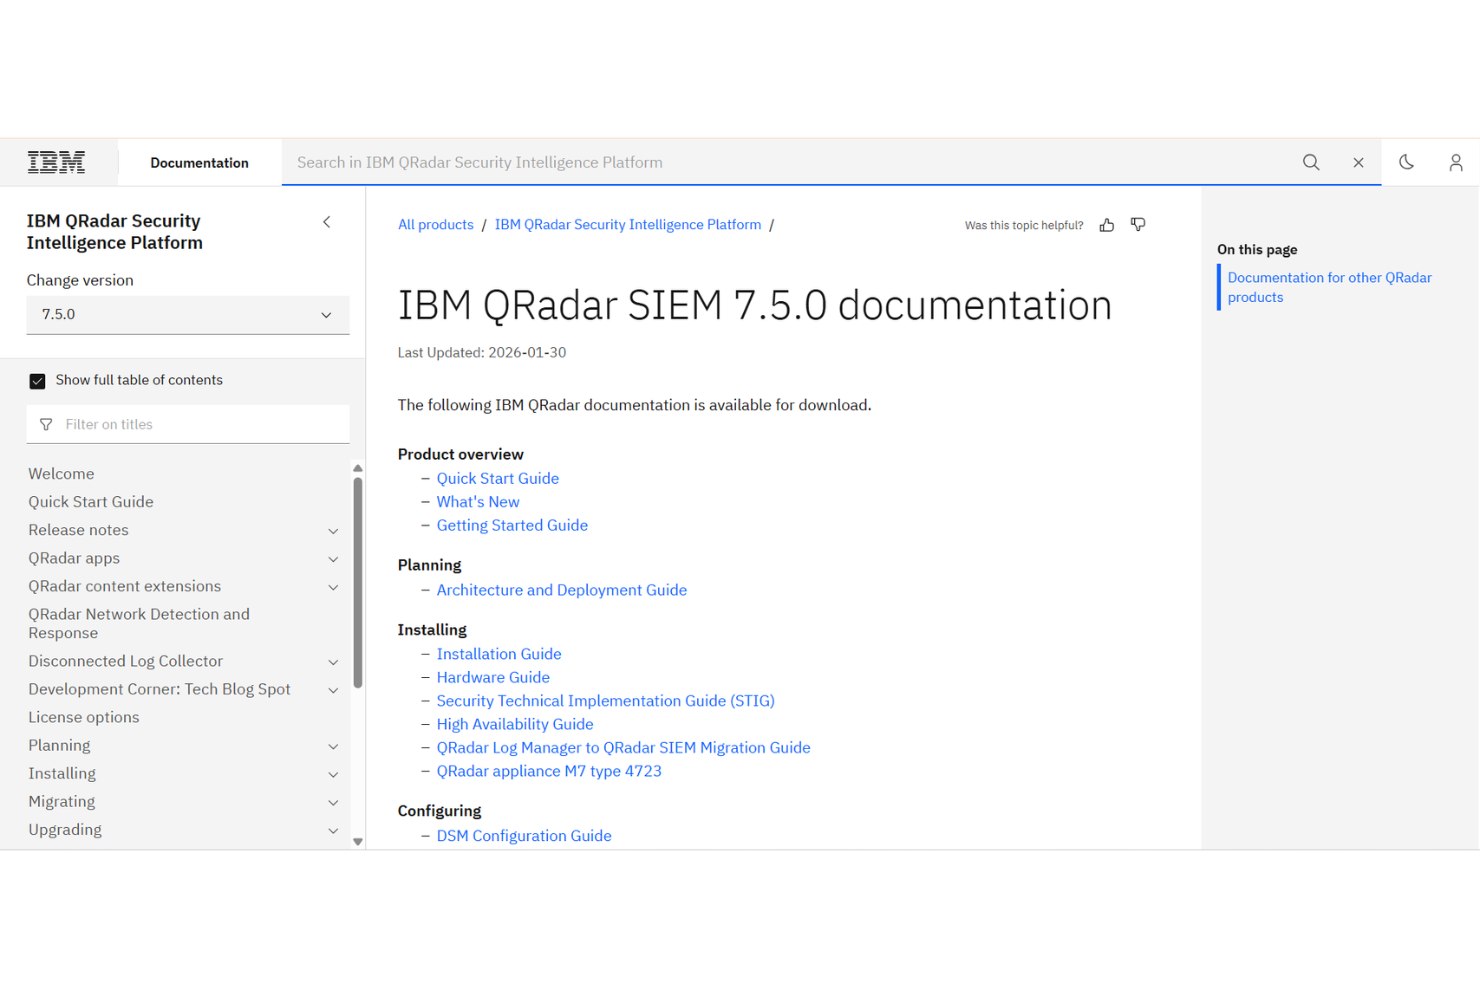
Task: Select Quick Start Guide in the sidebar
Action: coord(91,501)
